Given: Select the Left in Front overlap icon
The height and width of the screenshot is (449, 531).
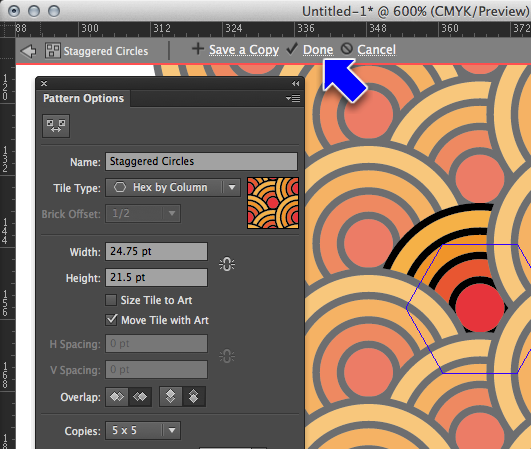Looking at the screenshot, I should (117, 397).
